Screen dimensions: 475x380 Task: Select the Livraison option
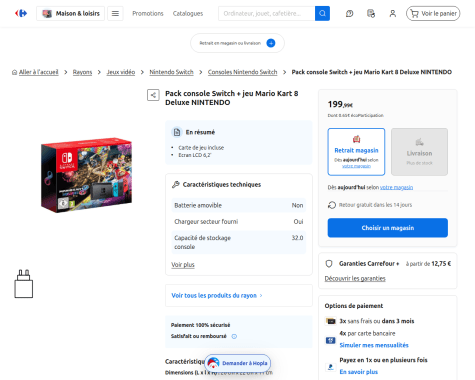pyautogui.click(x=419, y=152)
